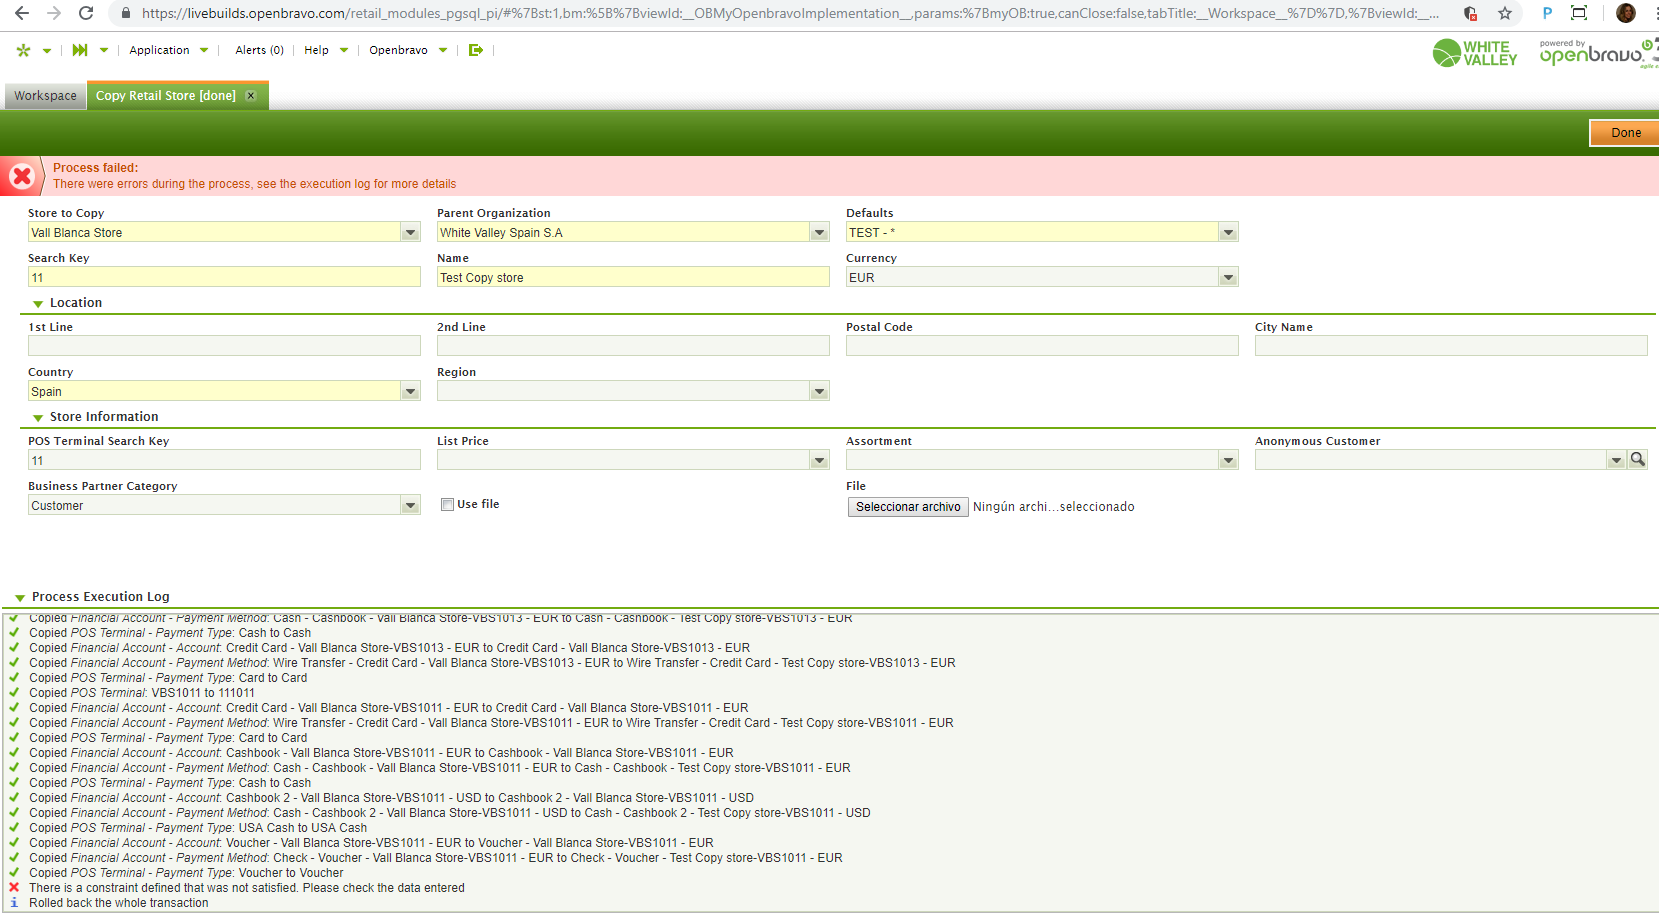Open the Store to Copy dropdown
This screenshot has height=913, width=1659.
410,233
